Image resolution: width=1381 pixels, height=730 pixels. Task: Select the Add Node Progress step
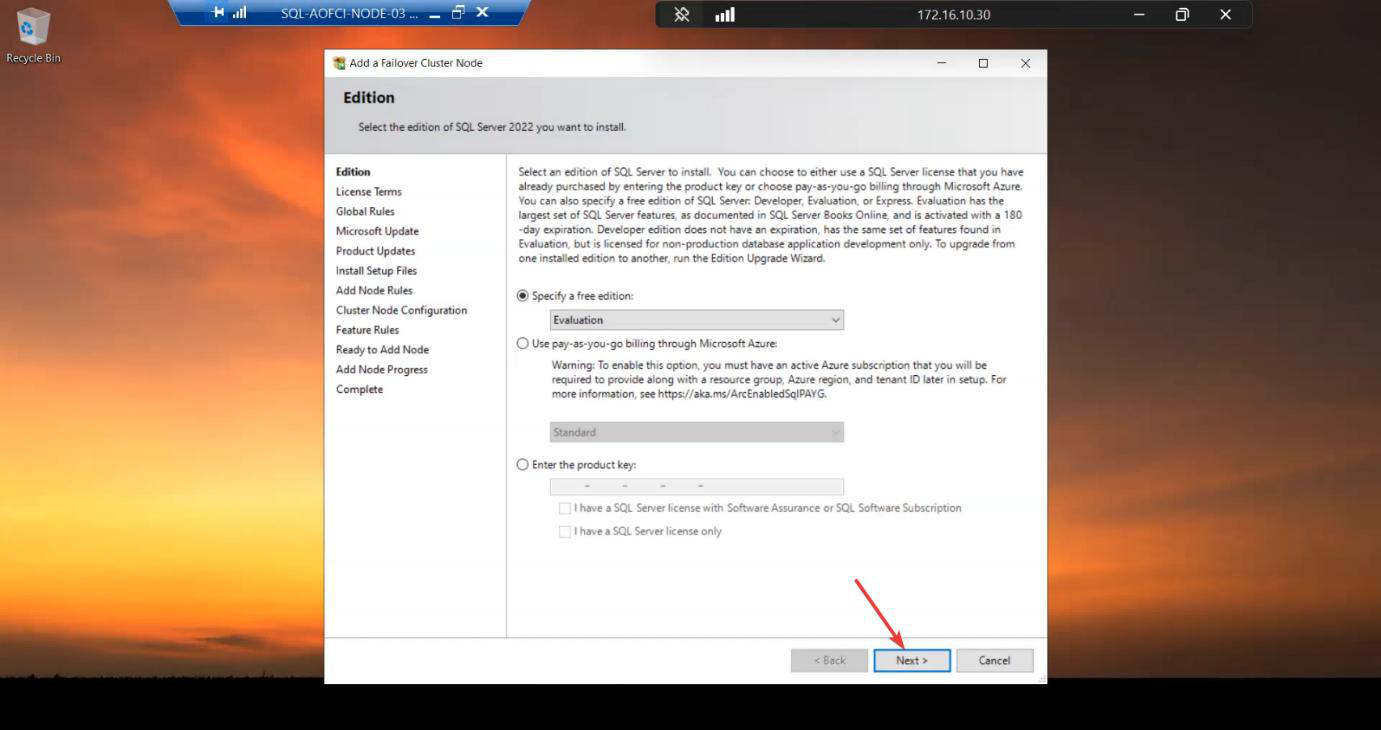pos(381,370)
